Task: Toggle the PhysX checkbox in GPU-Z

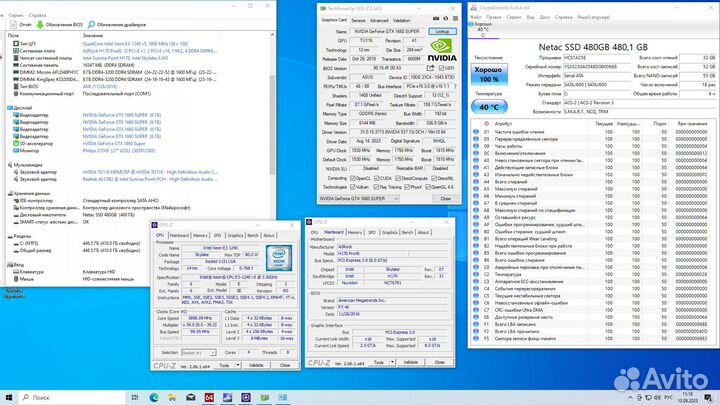Action: [407, 187]
